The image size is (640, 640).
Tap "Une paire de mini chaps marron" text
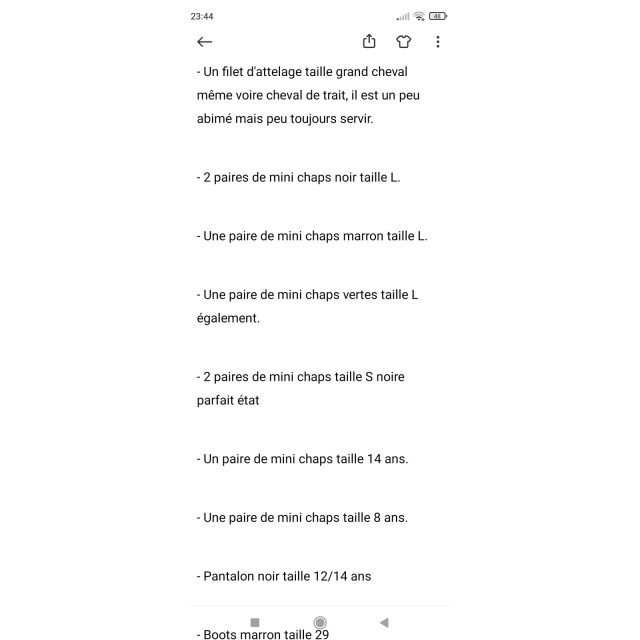point(312,236)
